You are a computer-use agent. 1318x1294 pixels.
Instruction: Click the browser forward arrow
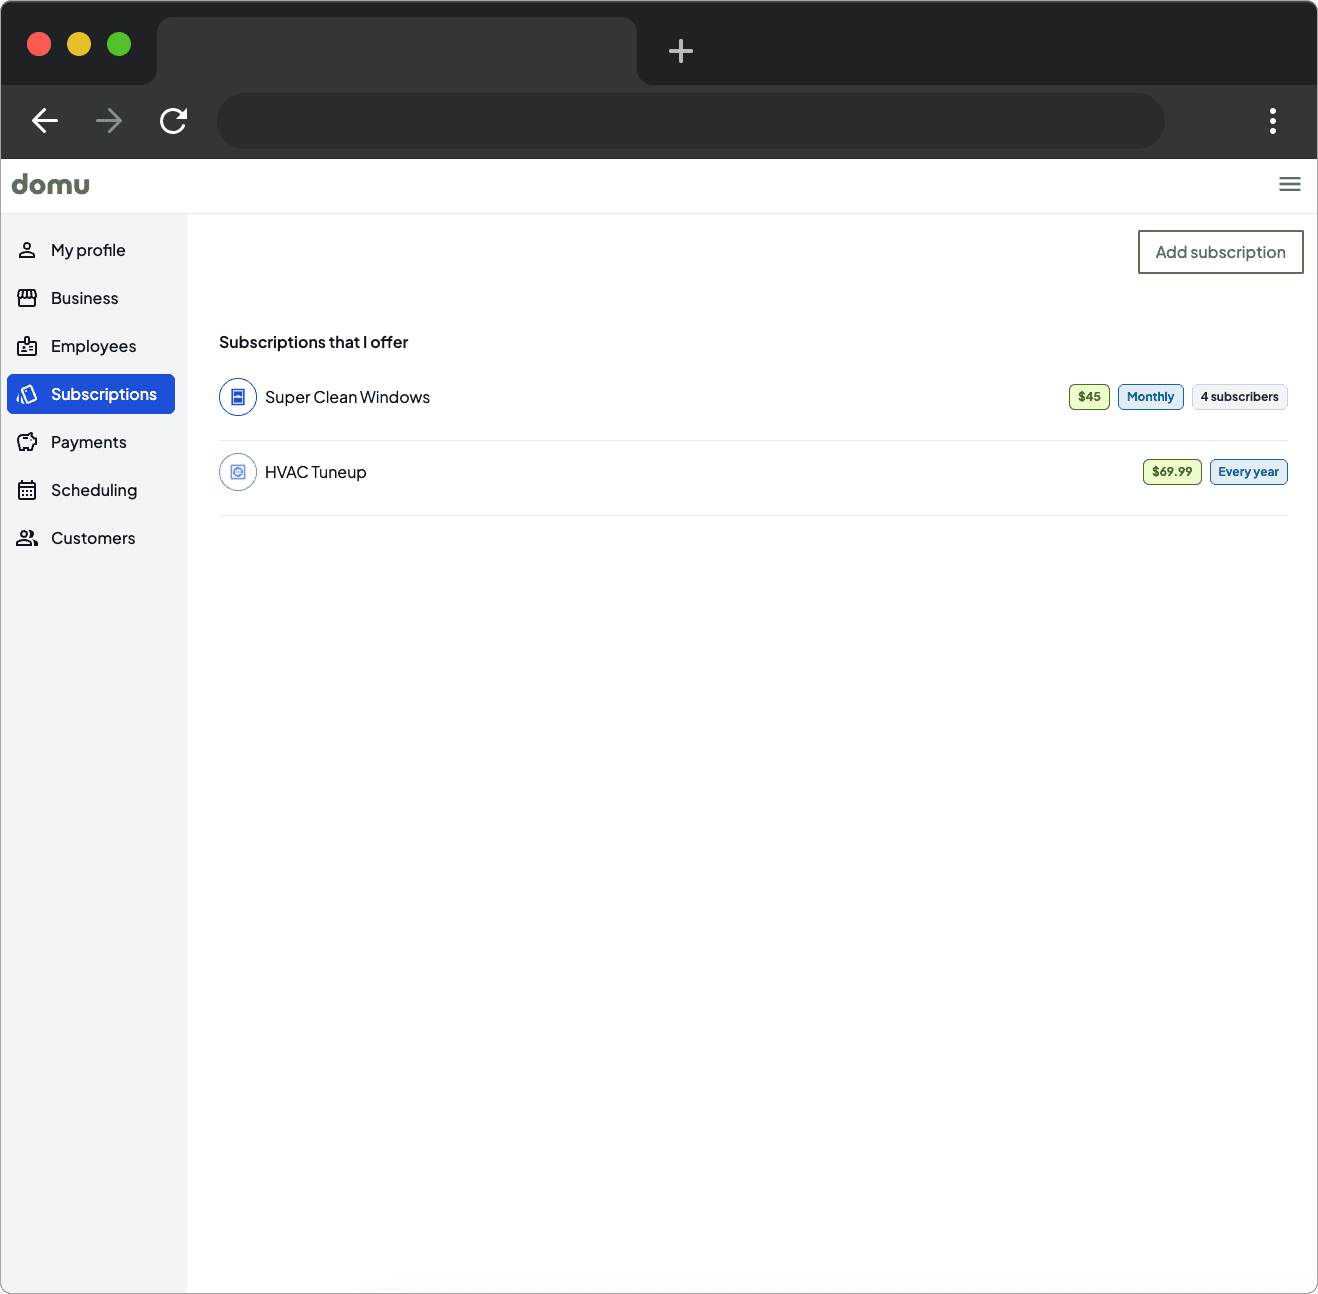tap(109, 121)
